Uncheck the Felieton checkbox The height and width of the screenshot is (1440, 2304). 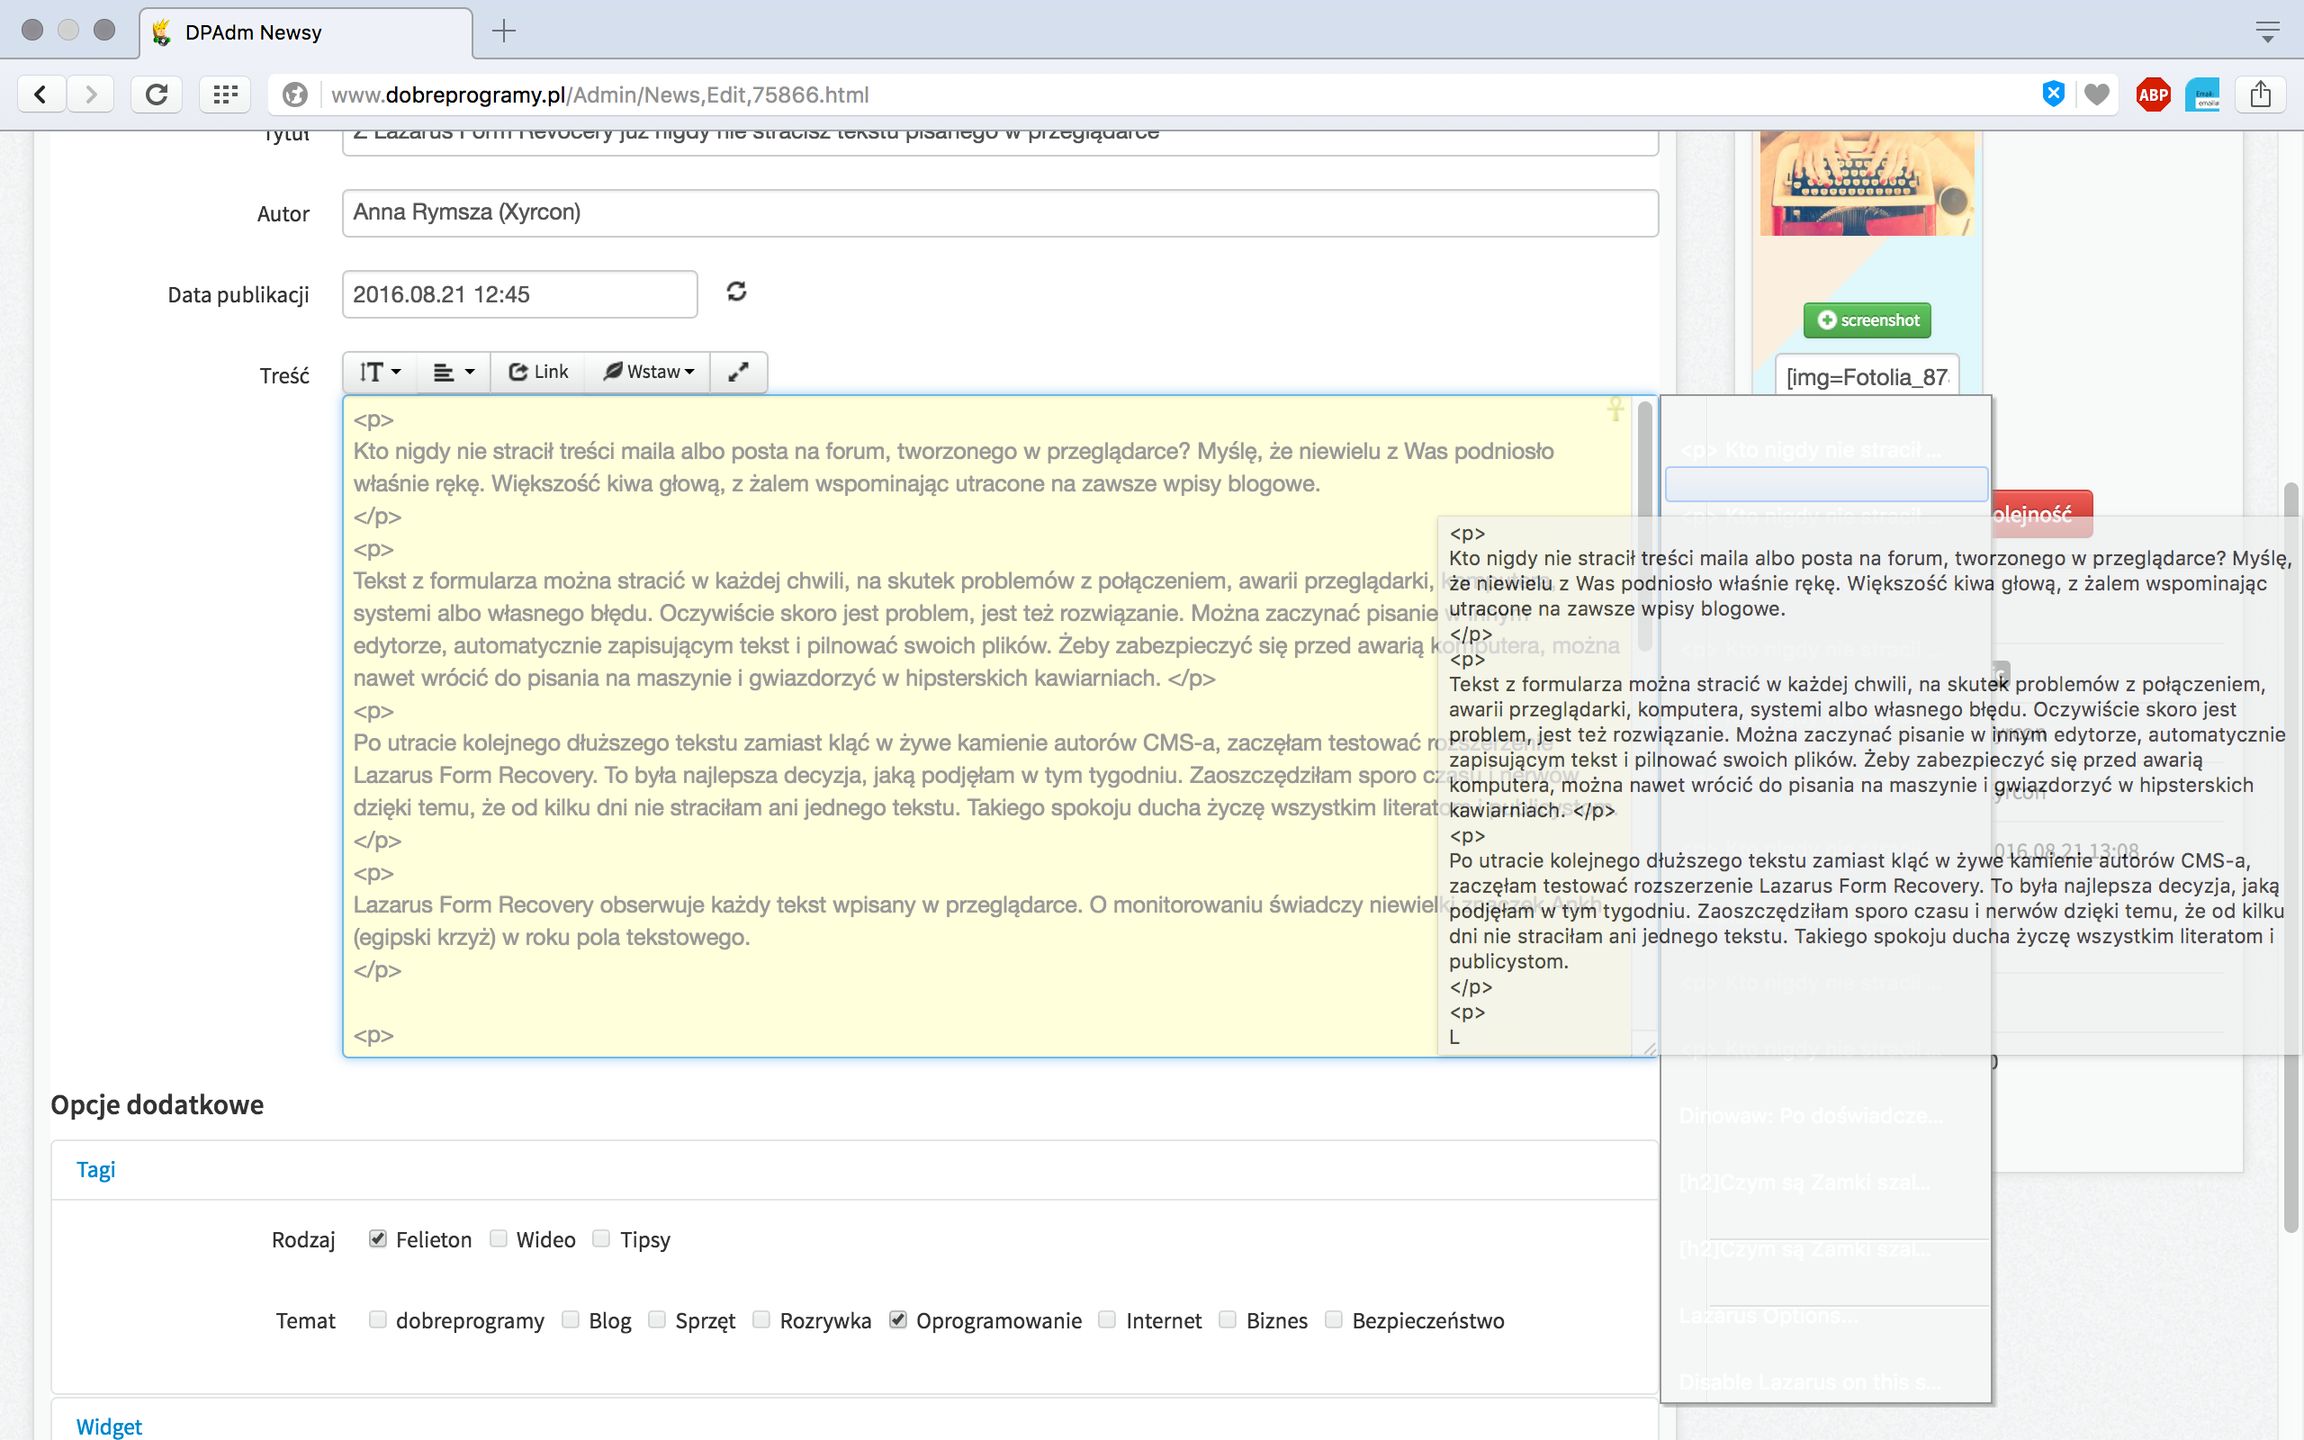[x=378, y=1238]
